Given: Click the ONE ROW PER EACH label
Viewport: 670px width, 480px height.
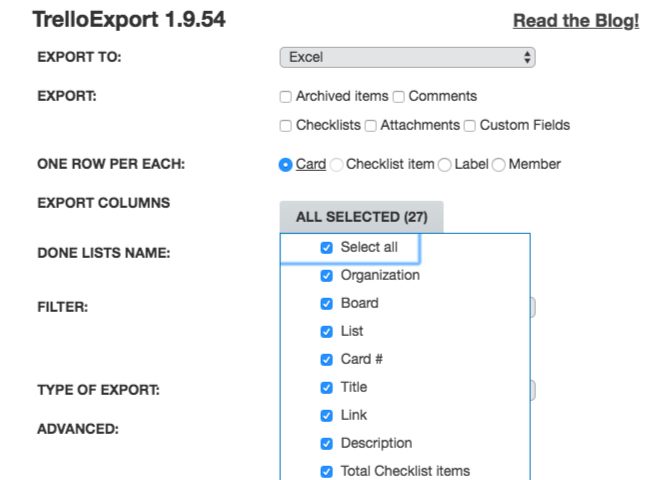Looking at the screenshot, I should [111, 164].
